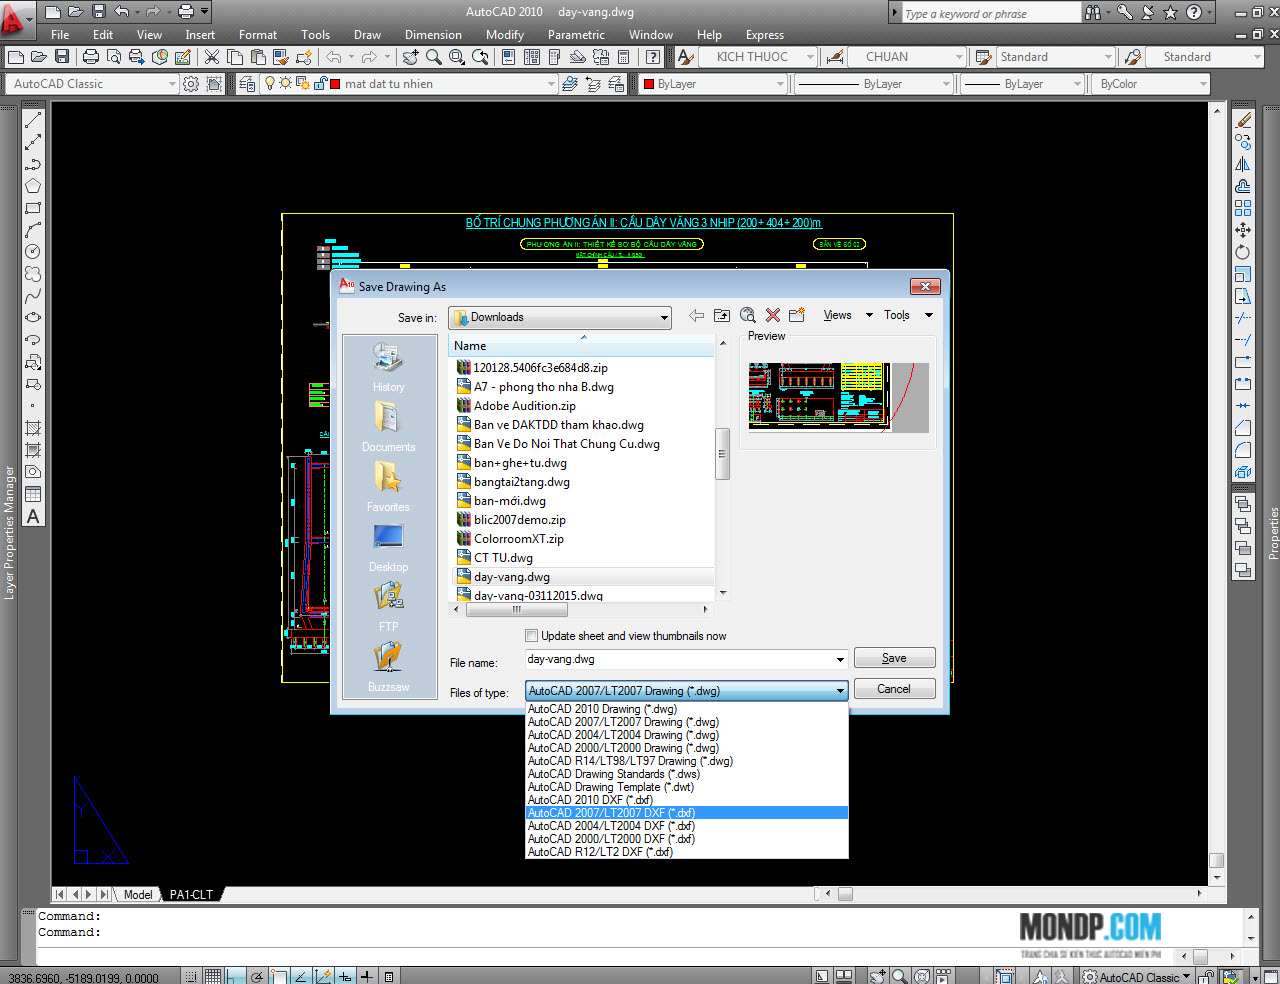The width and height of the screenshot is (1280, 984).
Task: Select the Mirror tool in modify toolbar
Action: tap(1243, 164)
